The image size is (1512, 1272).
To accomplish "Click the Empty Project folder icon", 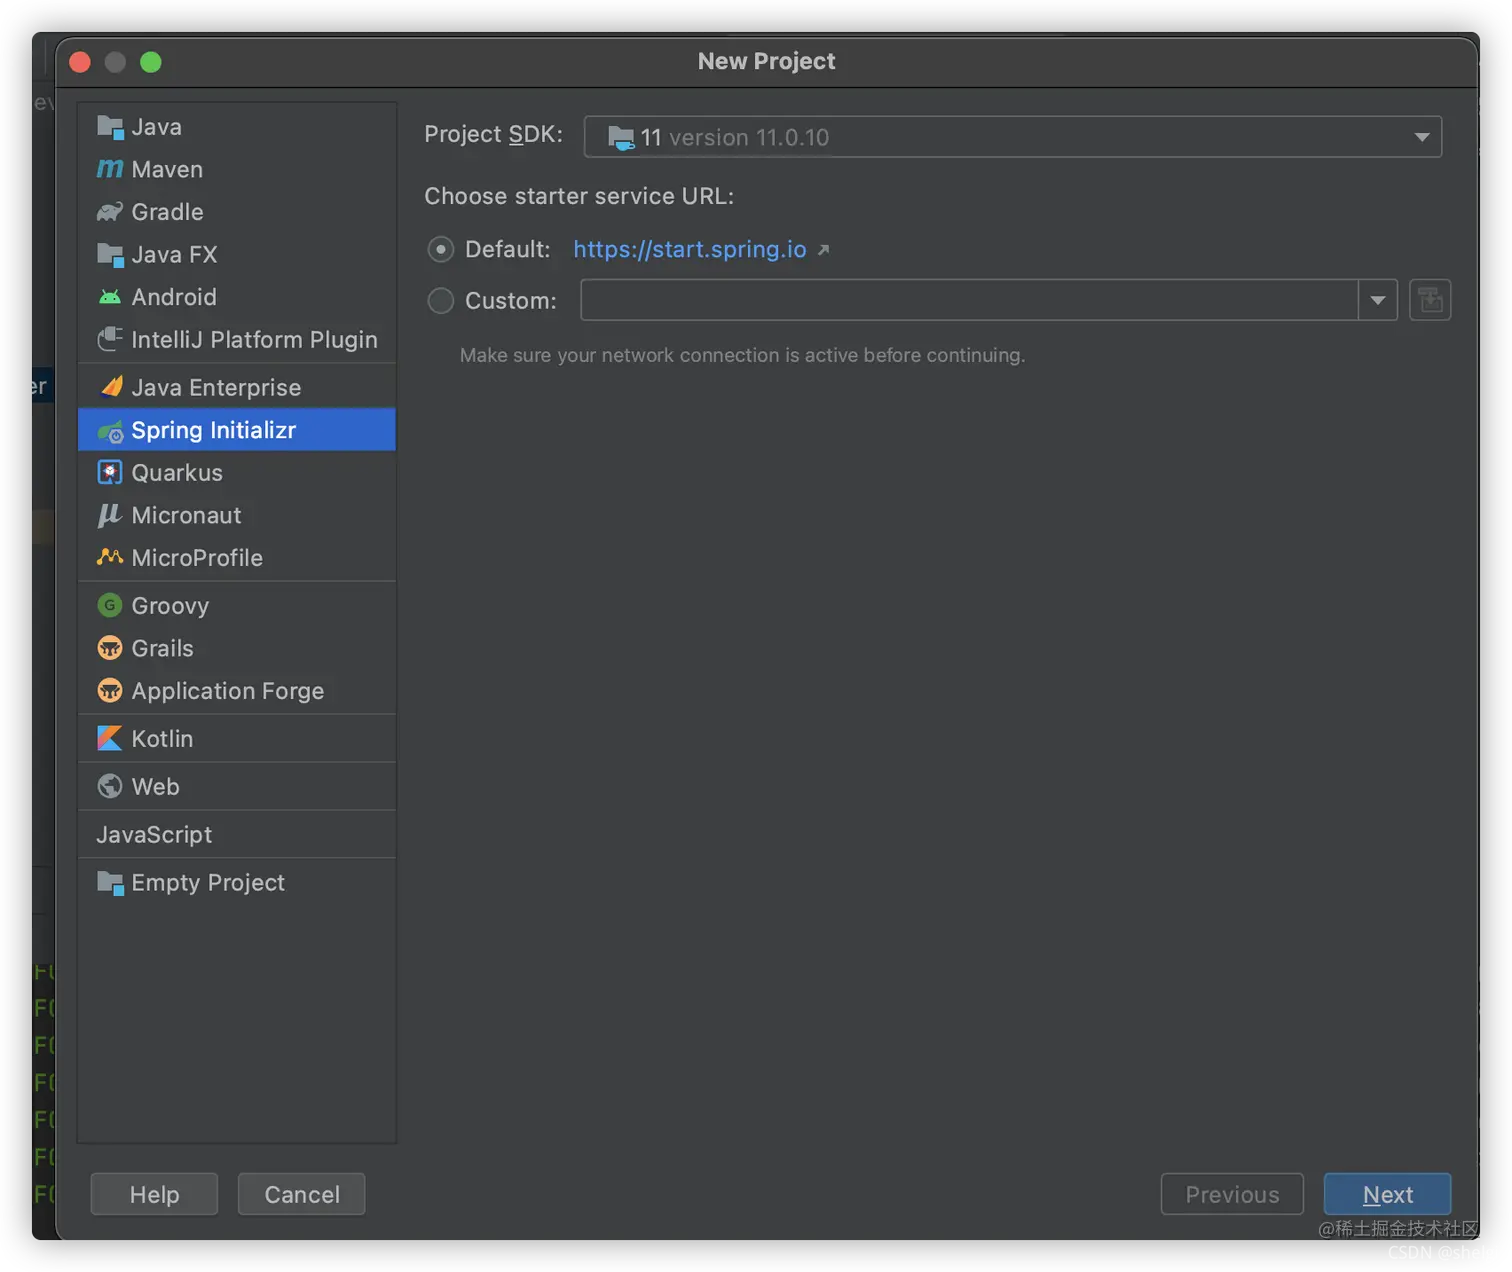I will pyautogui.click(x=110, y=882).
